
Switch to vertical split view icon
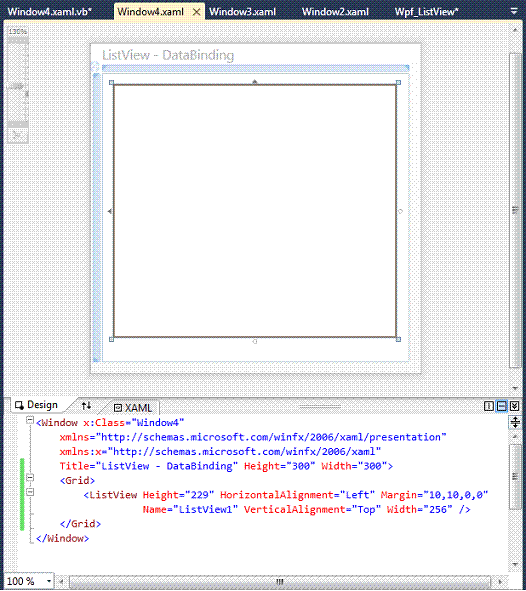click(489, 406)
